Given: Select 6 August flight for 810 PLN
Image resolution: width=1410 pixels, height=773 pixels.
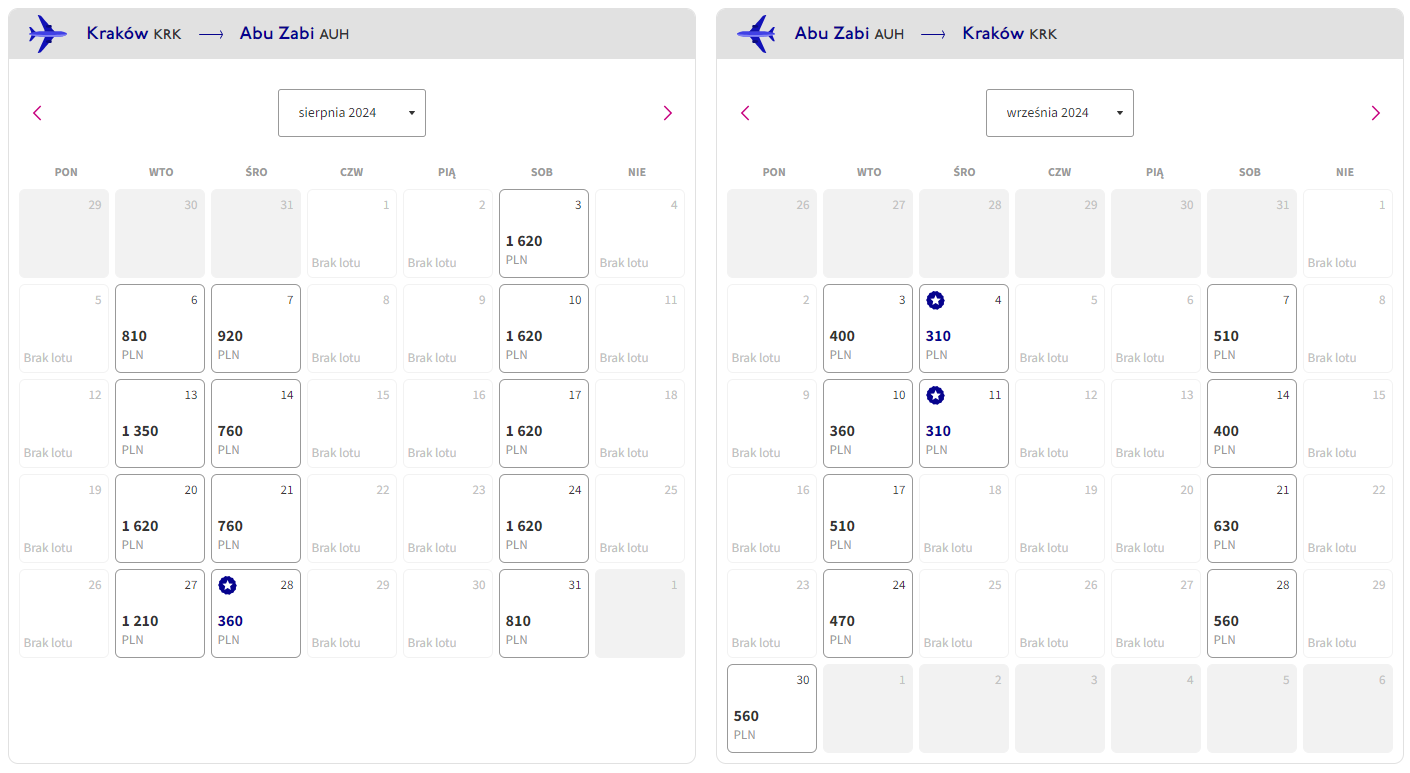Looking at the screenshot, I should (160, 328).
